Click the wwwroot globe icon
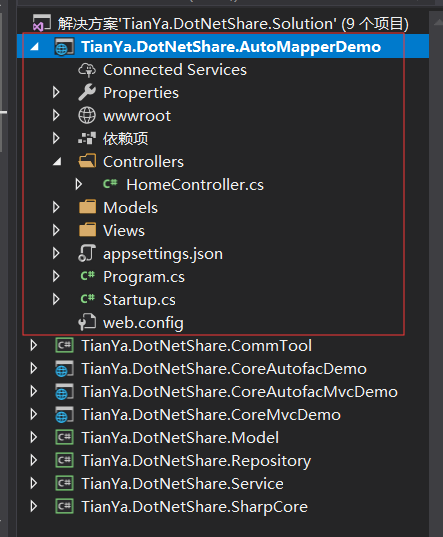The height and width of the screenshot is (537, 443). click(87, 115)
